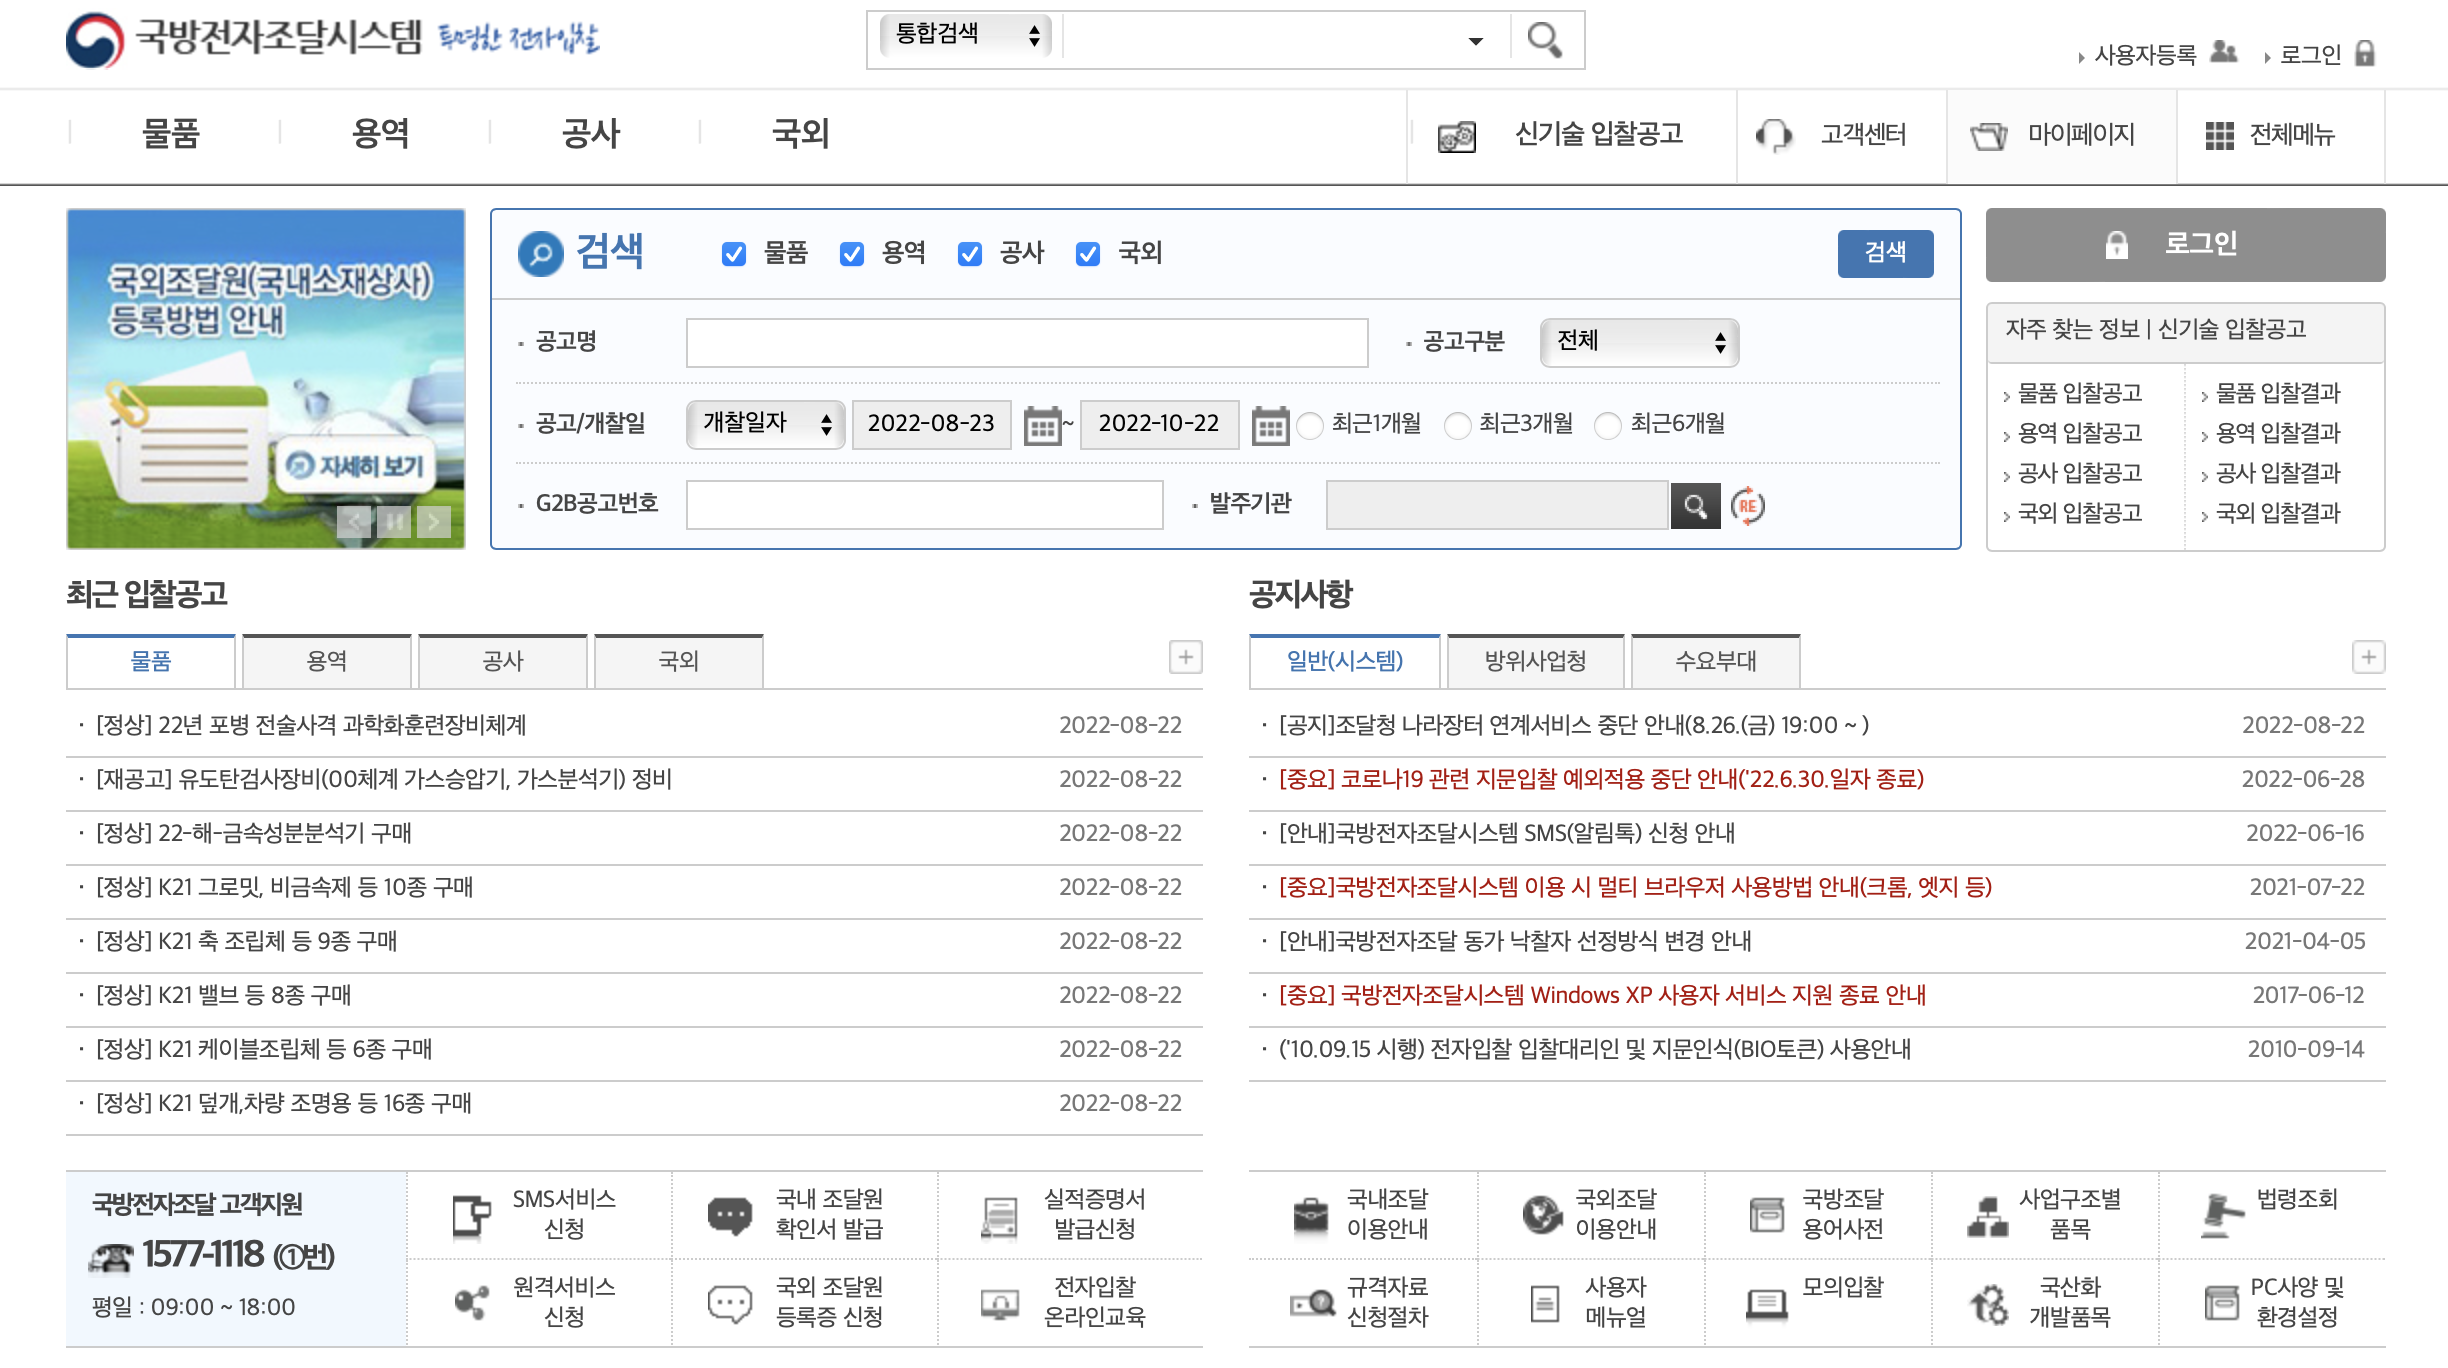This screenshot has width=2448, height=1368.
Task: Click the 검색 search button
Action: (1885, 254)
